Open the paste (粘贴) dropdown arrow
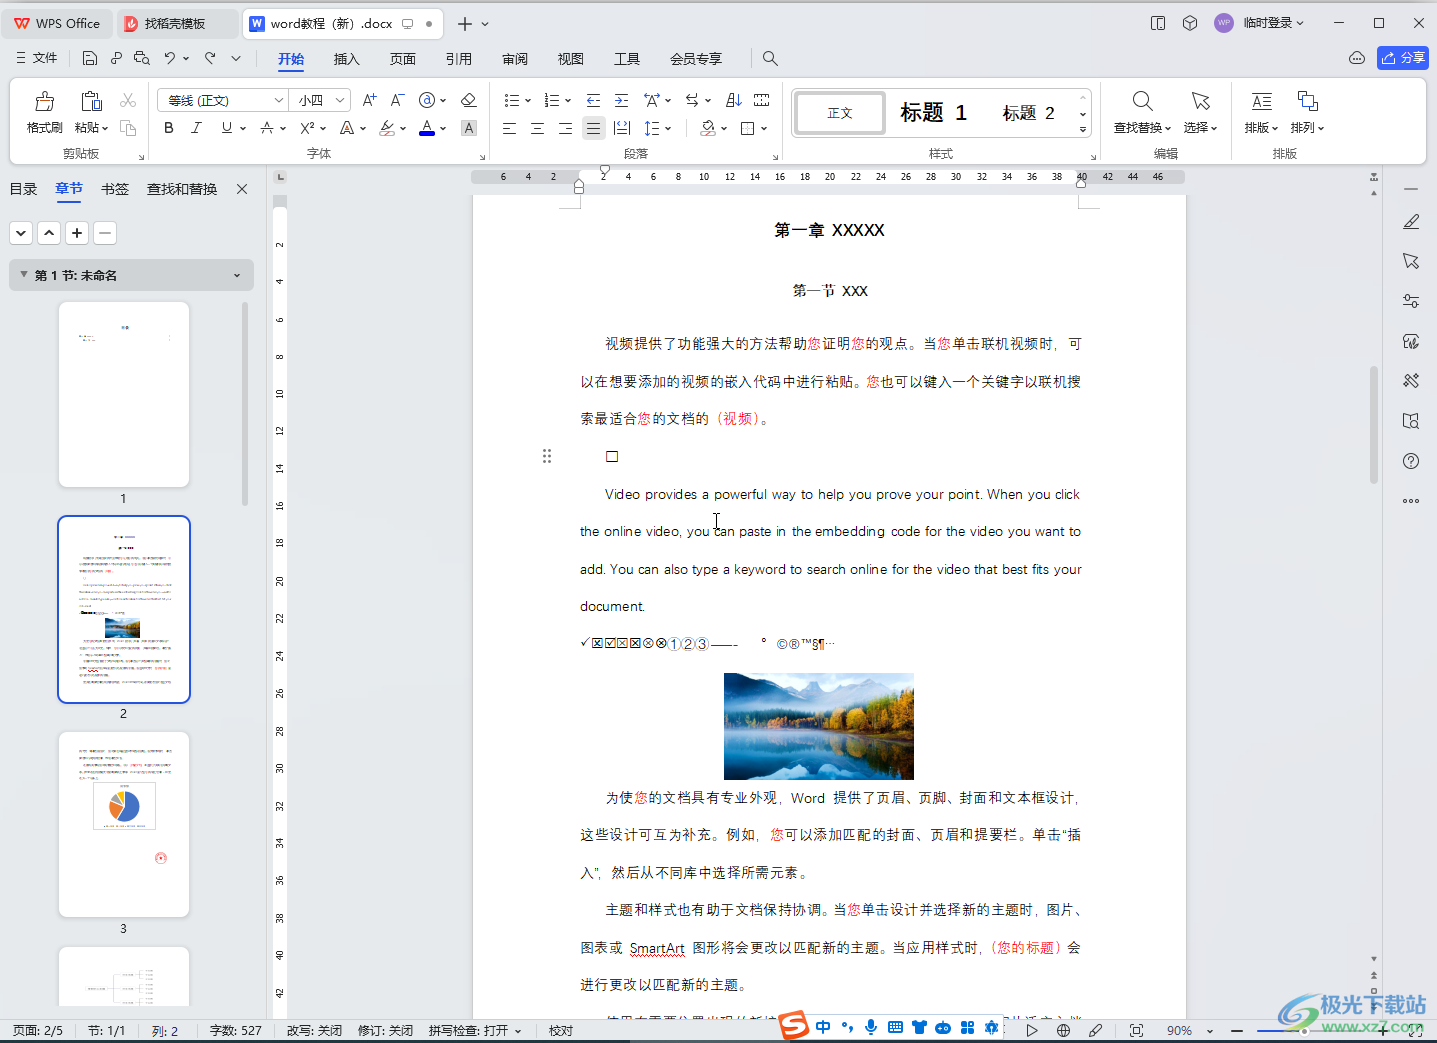Image resolution: width=1437 pixels, height=1043 pixels. pos(105,128)
